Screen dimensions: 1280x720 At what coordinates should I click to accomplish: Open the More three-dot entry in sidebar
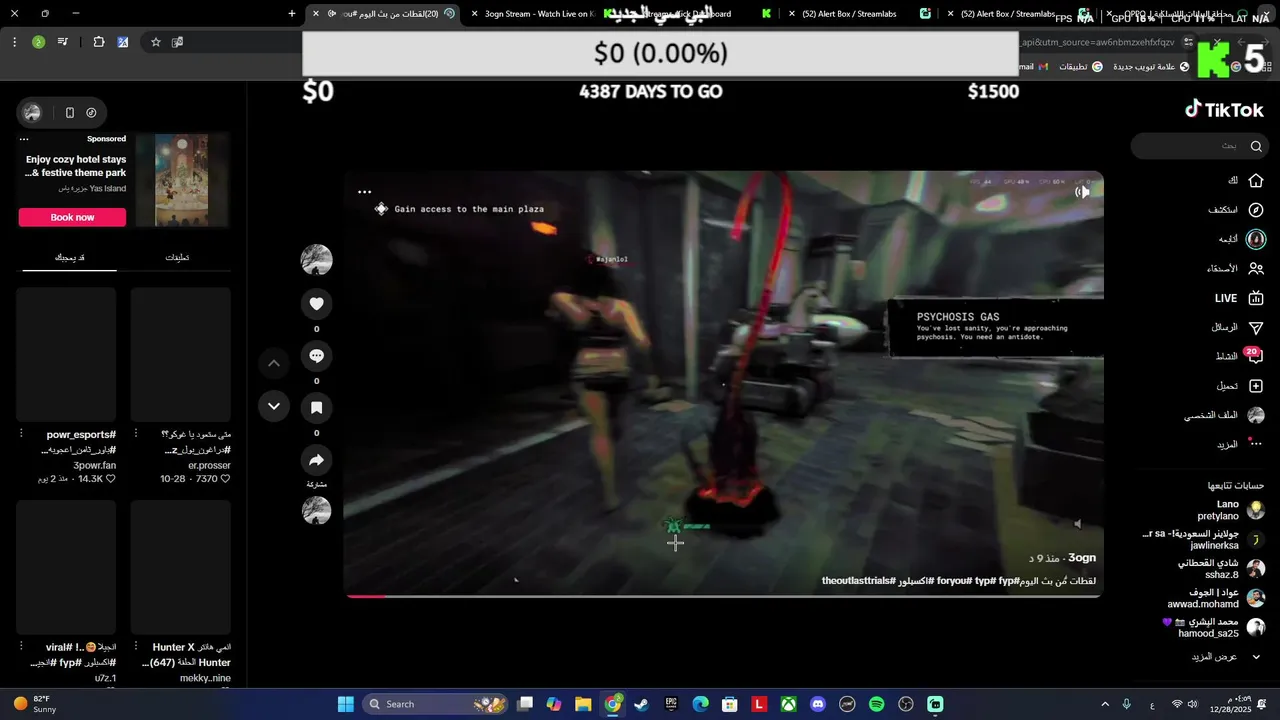[1240, 444]
